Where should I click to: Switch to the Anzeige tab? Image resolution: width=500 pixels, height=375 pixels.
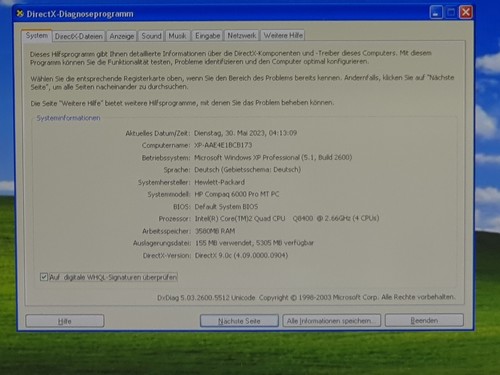[x=122, y=36]
